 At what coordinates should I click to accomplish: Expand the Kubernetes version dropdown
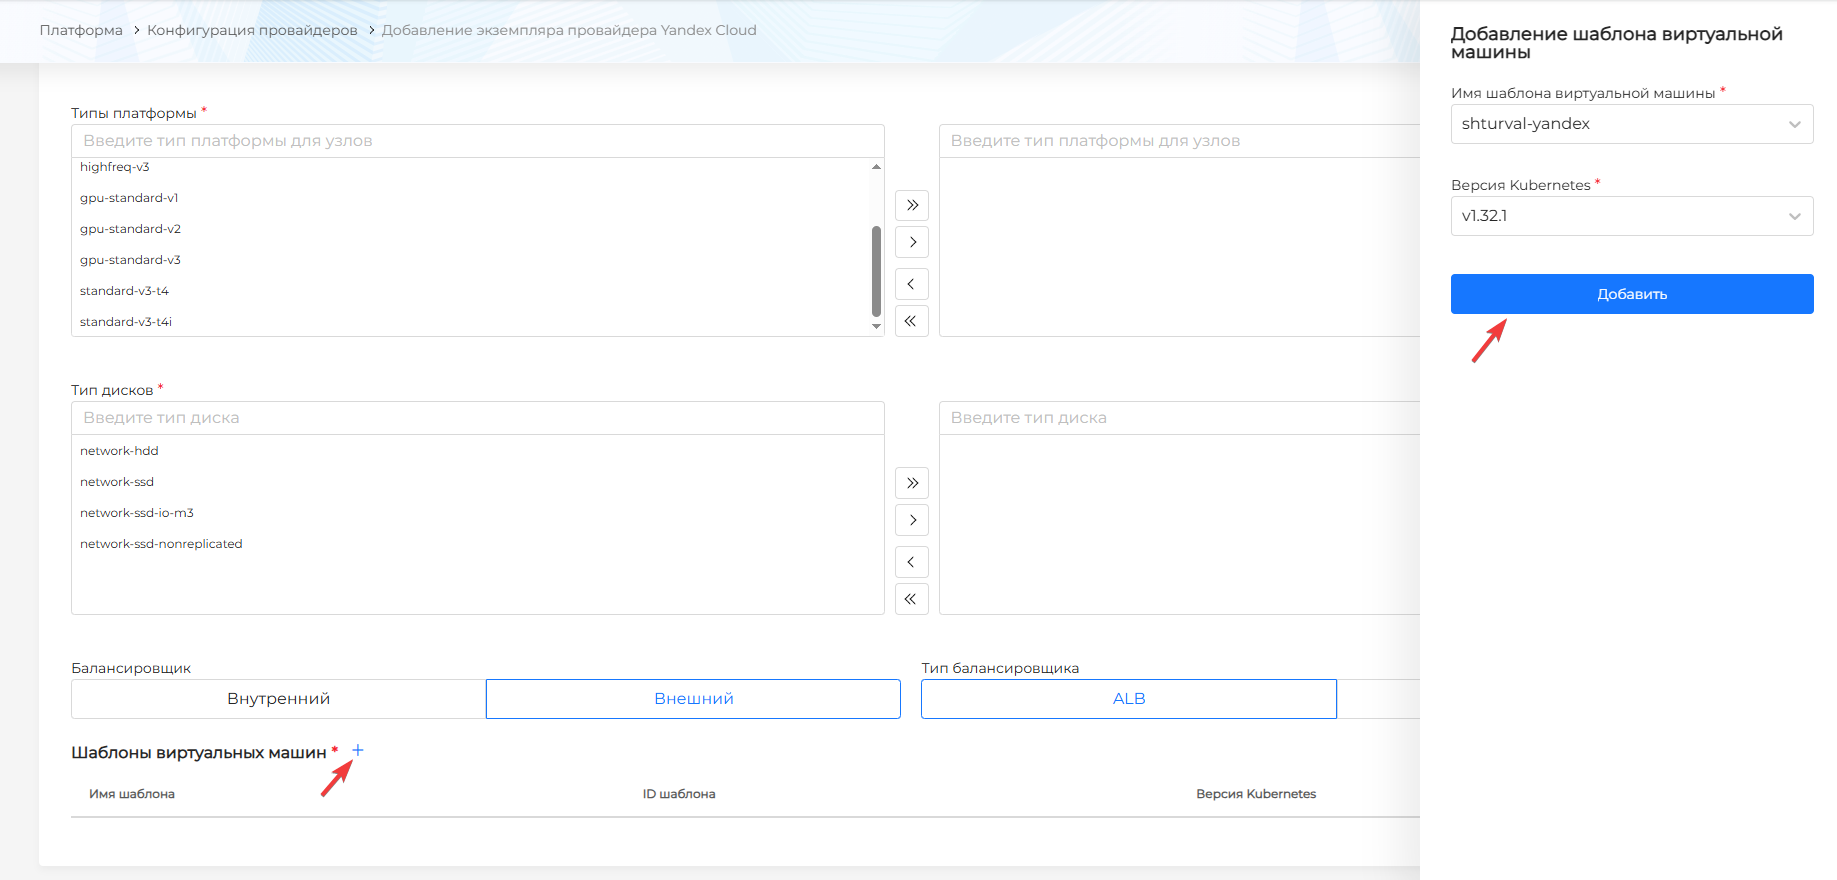(x=1631, y=216)
